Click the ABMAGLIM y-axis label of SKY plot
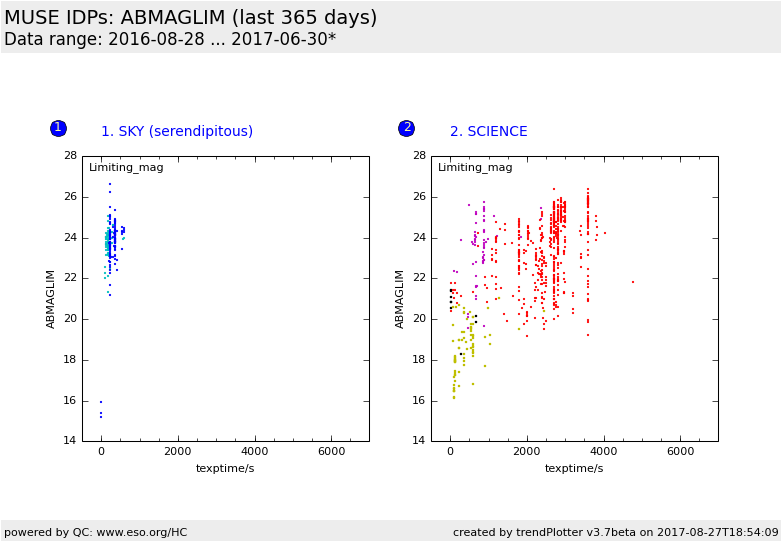 pos(51,298)
